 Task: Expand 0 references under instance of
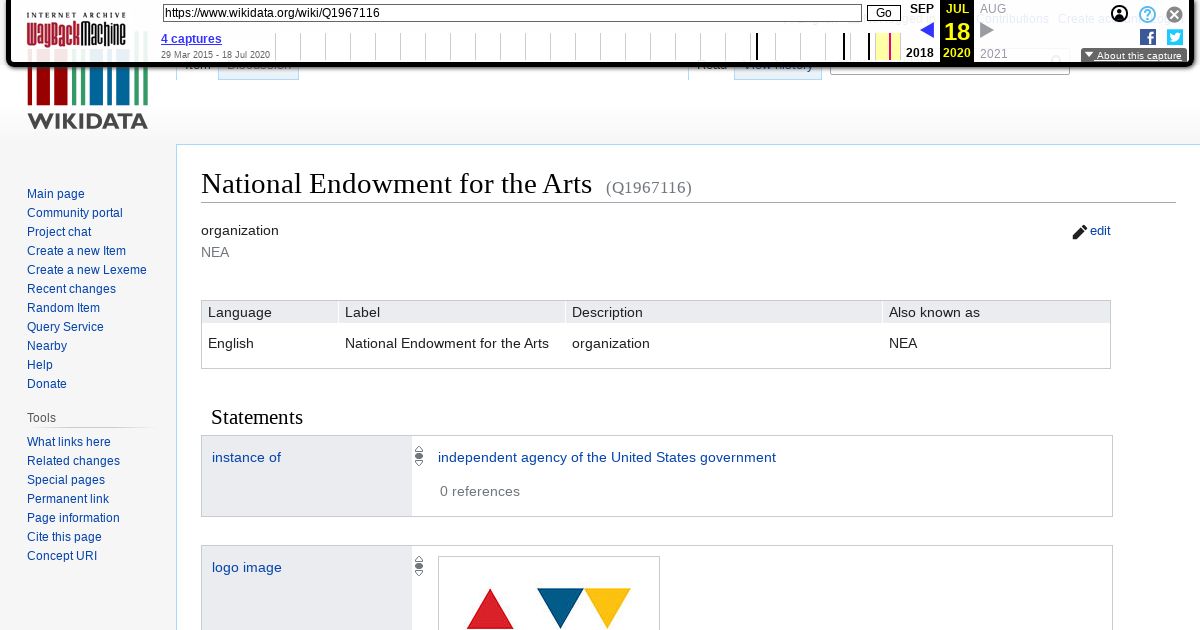pos(480,491)
